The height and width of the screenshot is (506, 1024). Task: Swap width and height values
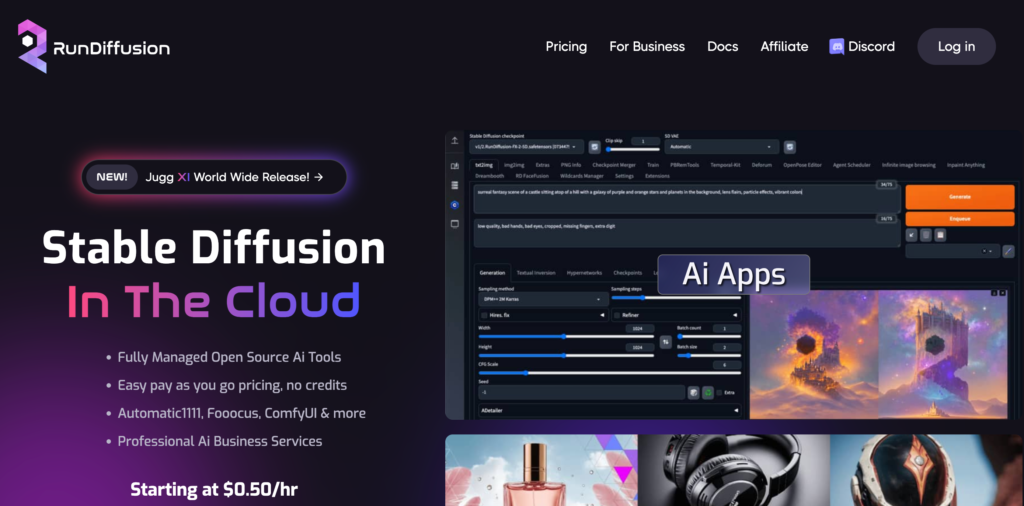coord(665,341)
